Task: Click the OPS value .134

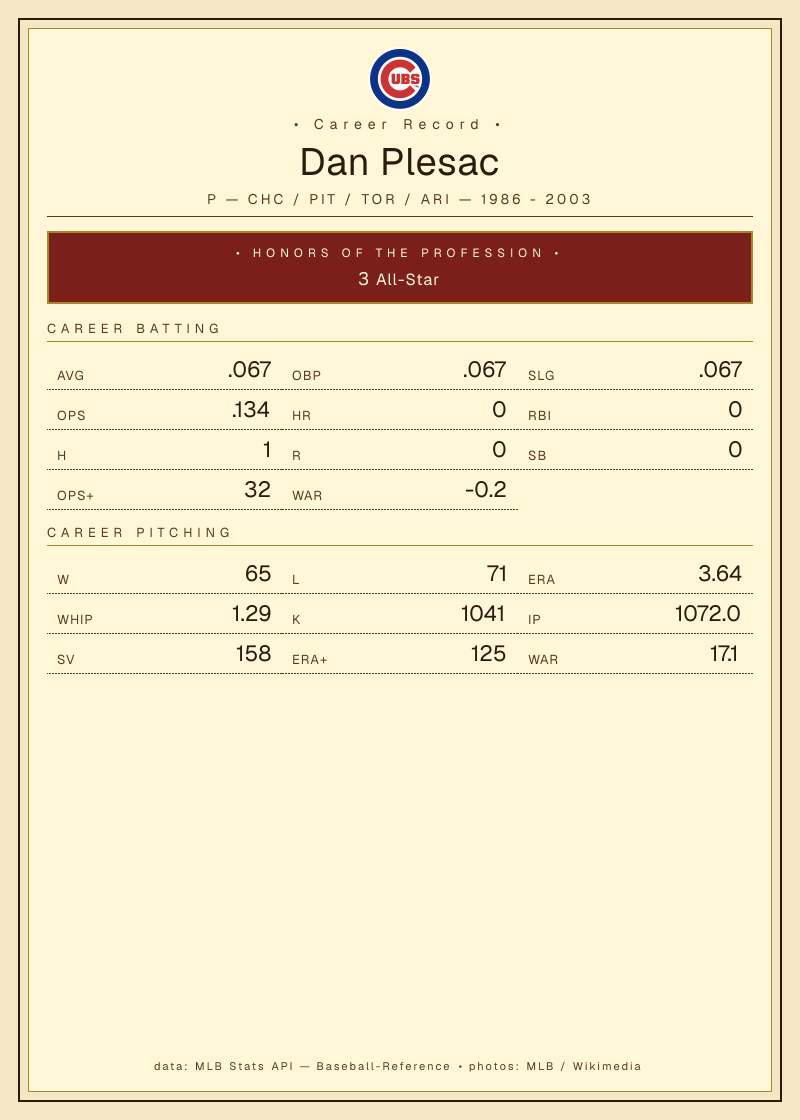Action: click(251, 409)
